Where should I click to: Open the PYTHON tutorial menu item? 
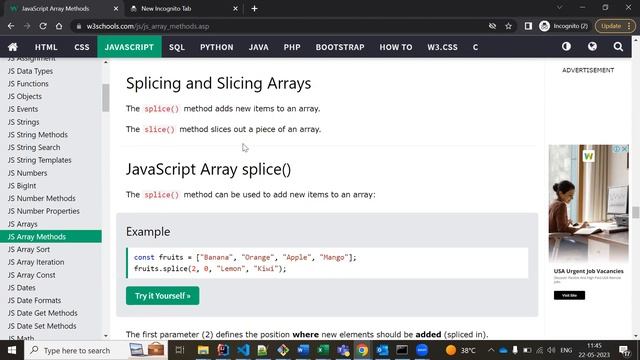pos(217,47)
